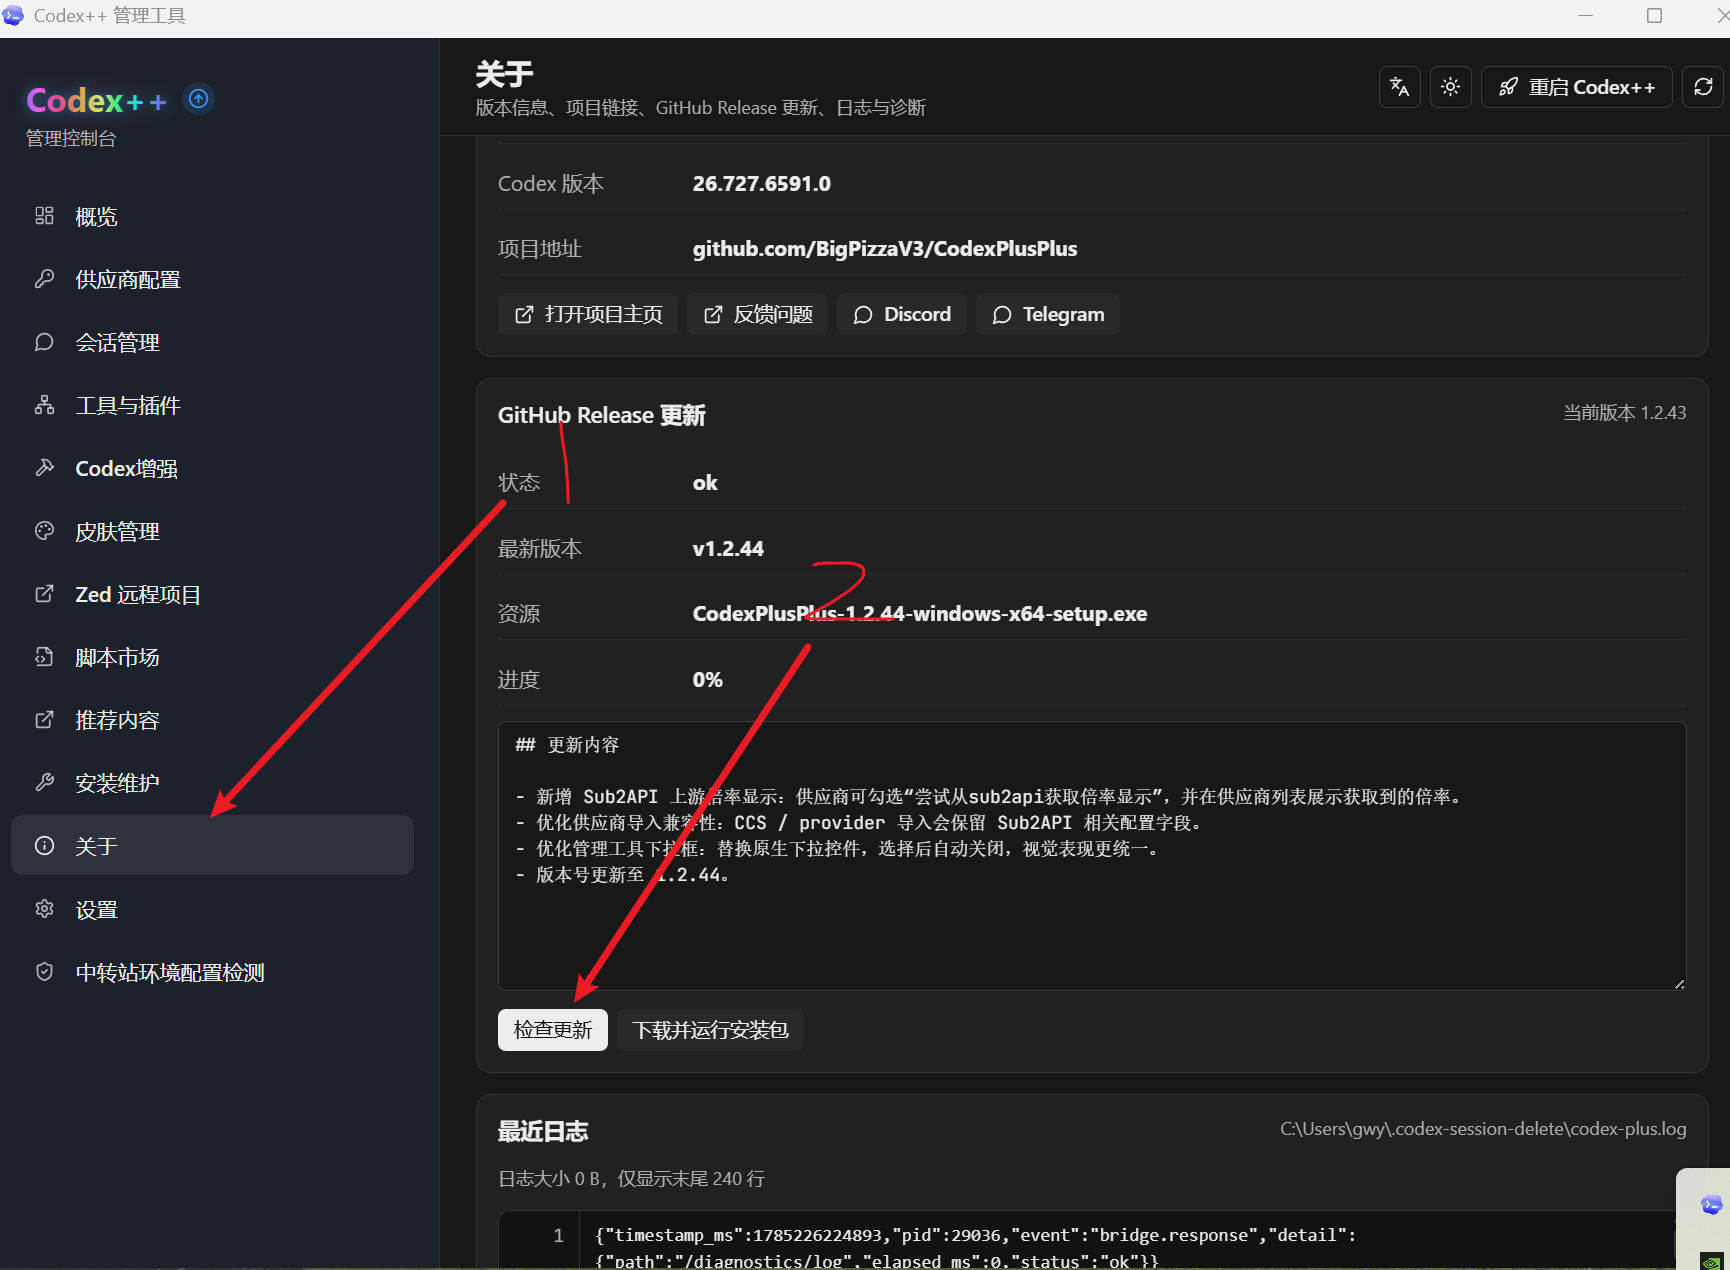Open Codex增强 section
1730x1270 pixels.
(x=212, y=468)
